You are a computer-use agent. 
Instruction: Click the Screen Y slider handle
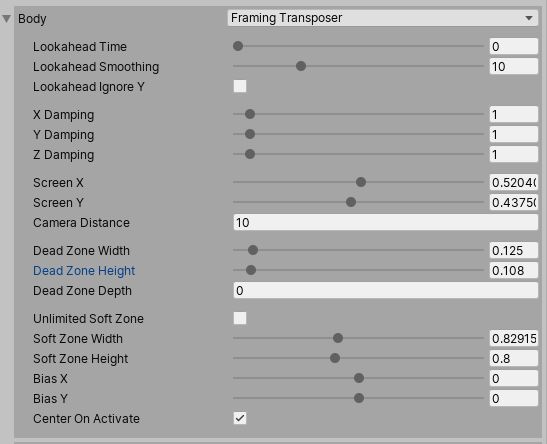pyautogui.click(x=351, y=202)
